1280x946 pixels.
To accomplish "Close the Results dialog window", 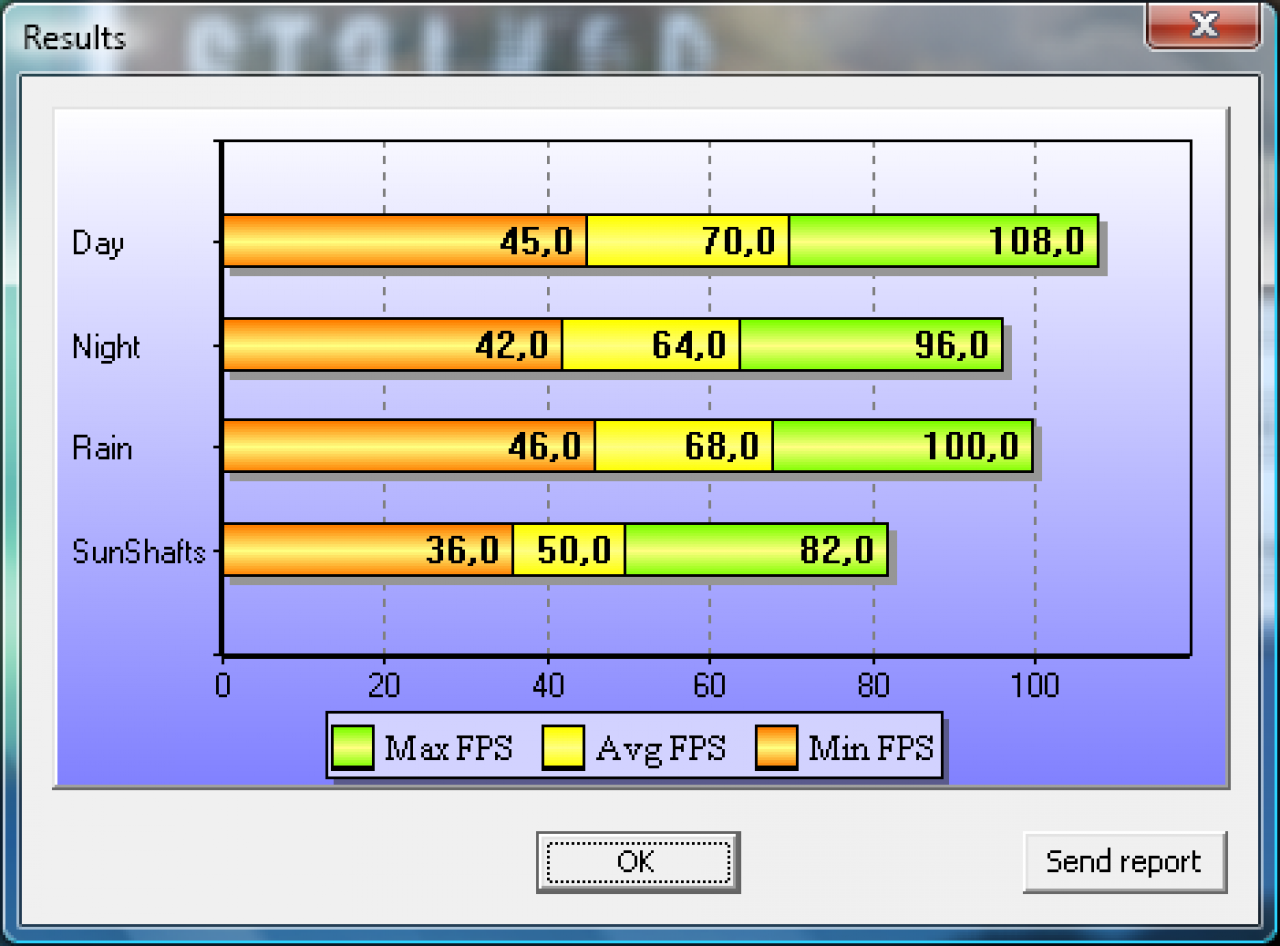I will coord(1204,25).
